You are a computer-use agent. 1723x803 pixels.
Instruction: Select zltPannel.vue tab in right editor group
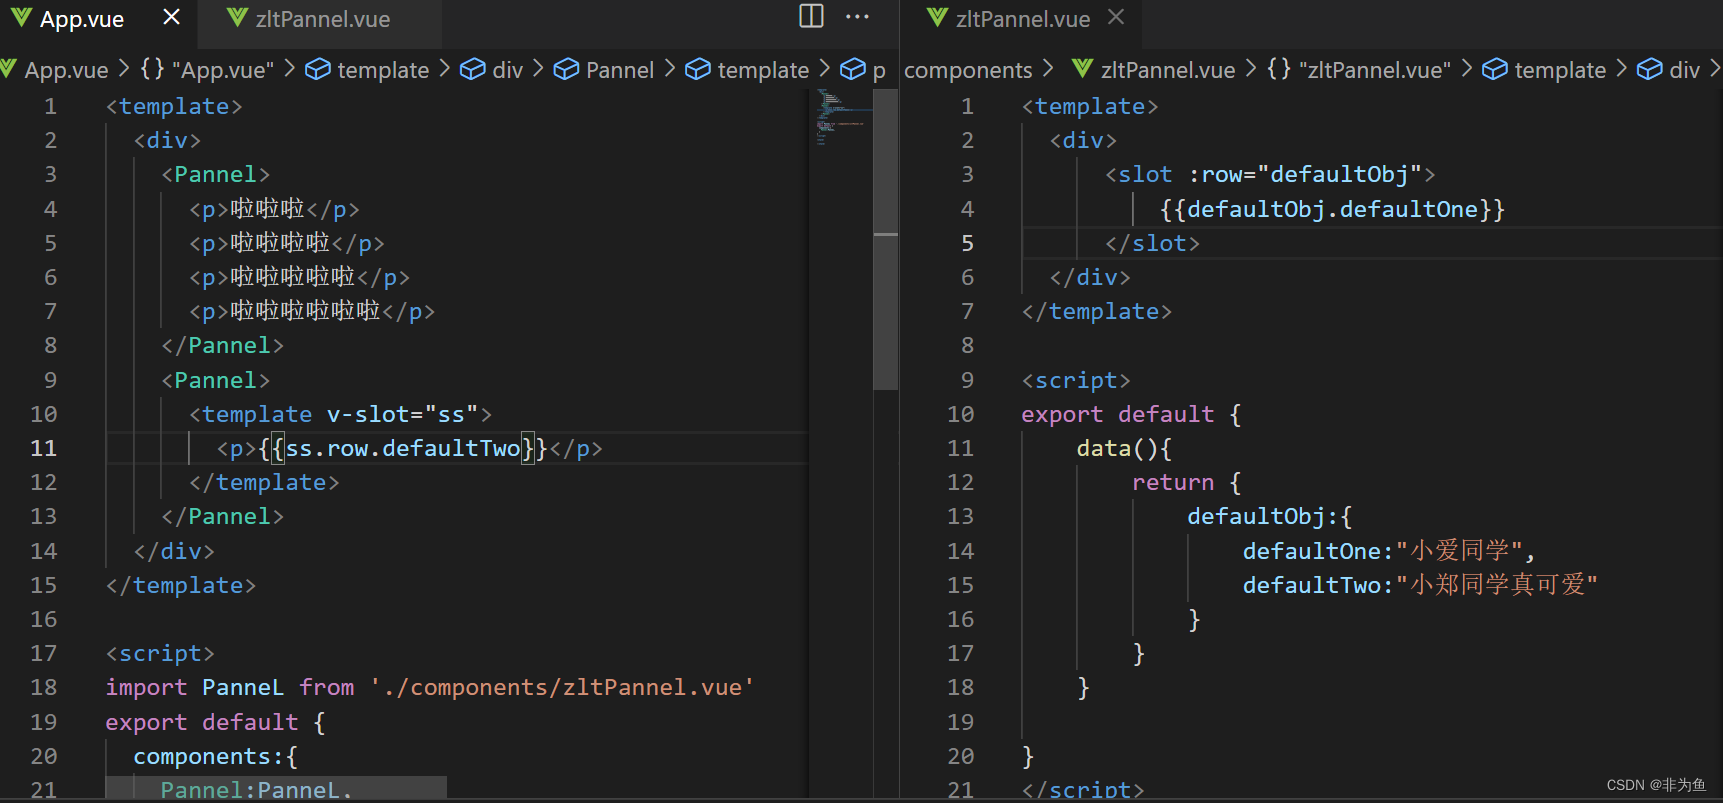pyautogui.click(x=1022, y=19)
